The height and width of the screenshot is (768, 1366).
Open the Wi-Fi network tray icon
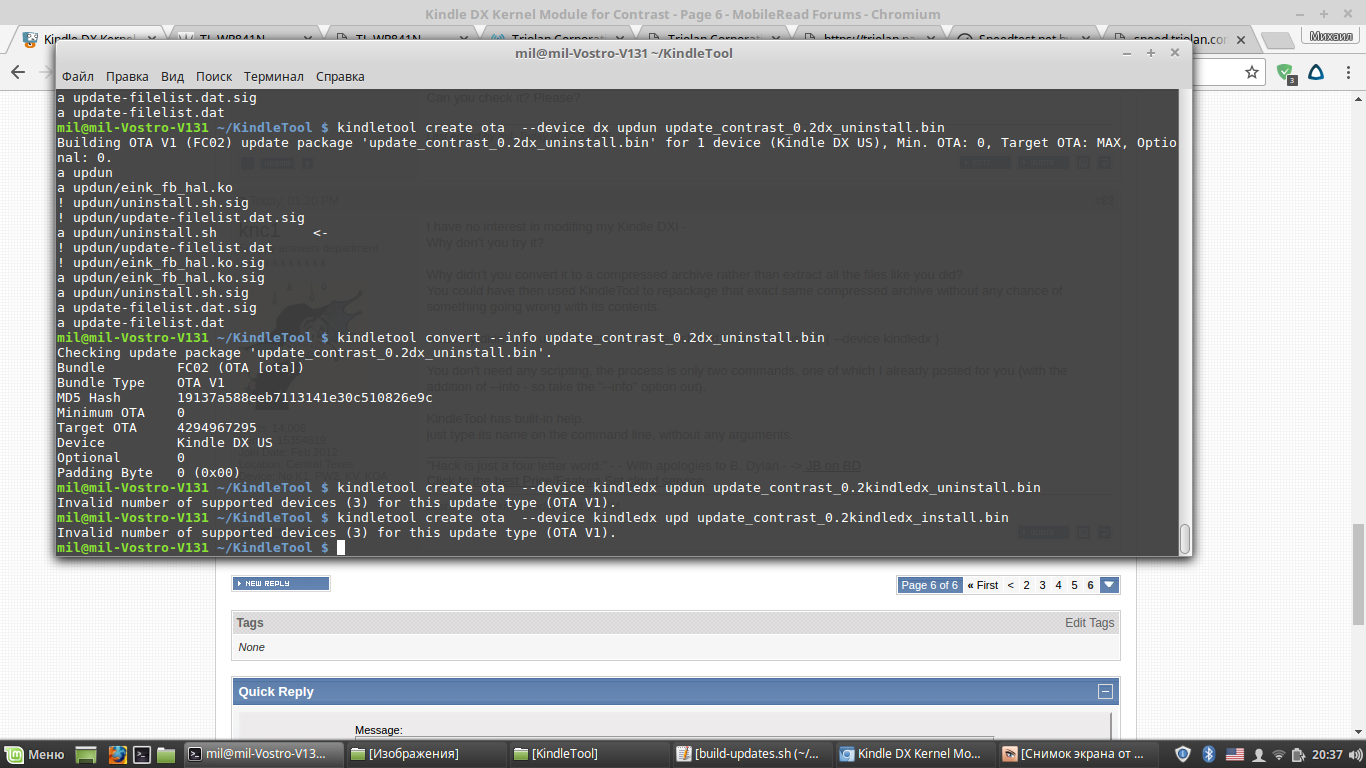coord(1279,754)
